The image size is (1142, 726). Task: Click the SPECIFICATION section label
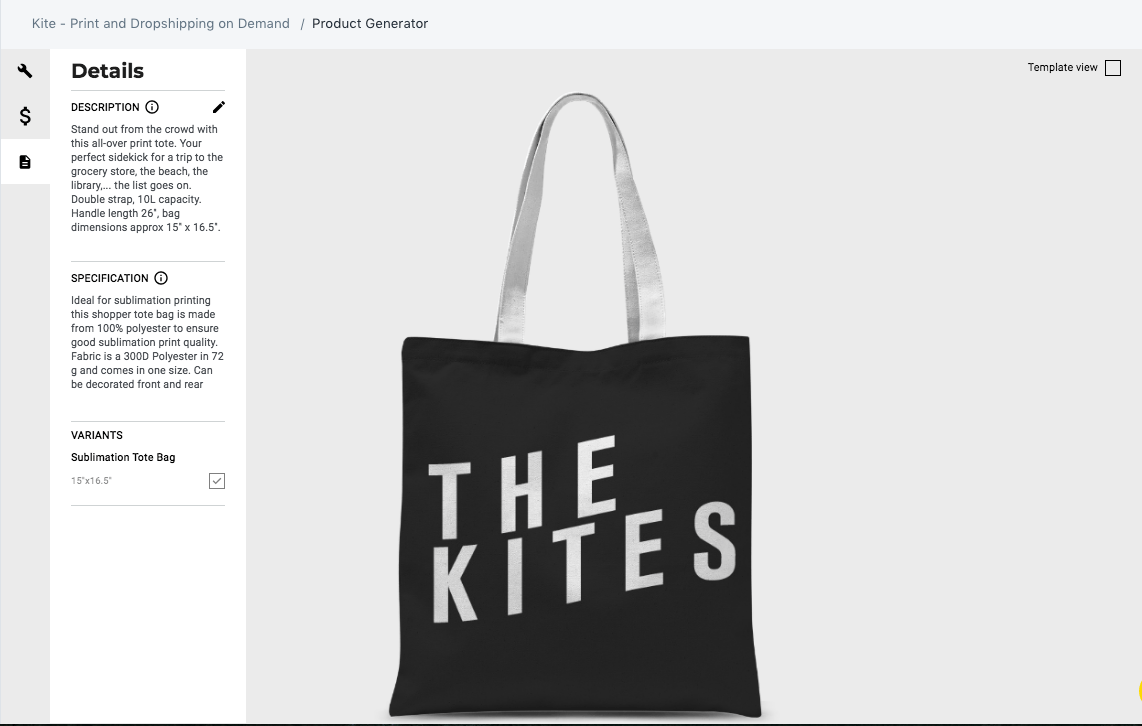point(110,278)
